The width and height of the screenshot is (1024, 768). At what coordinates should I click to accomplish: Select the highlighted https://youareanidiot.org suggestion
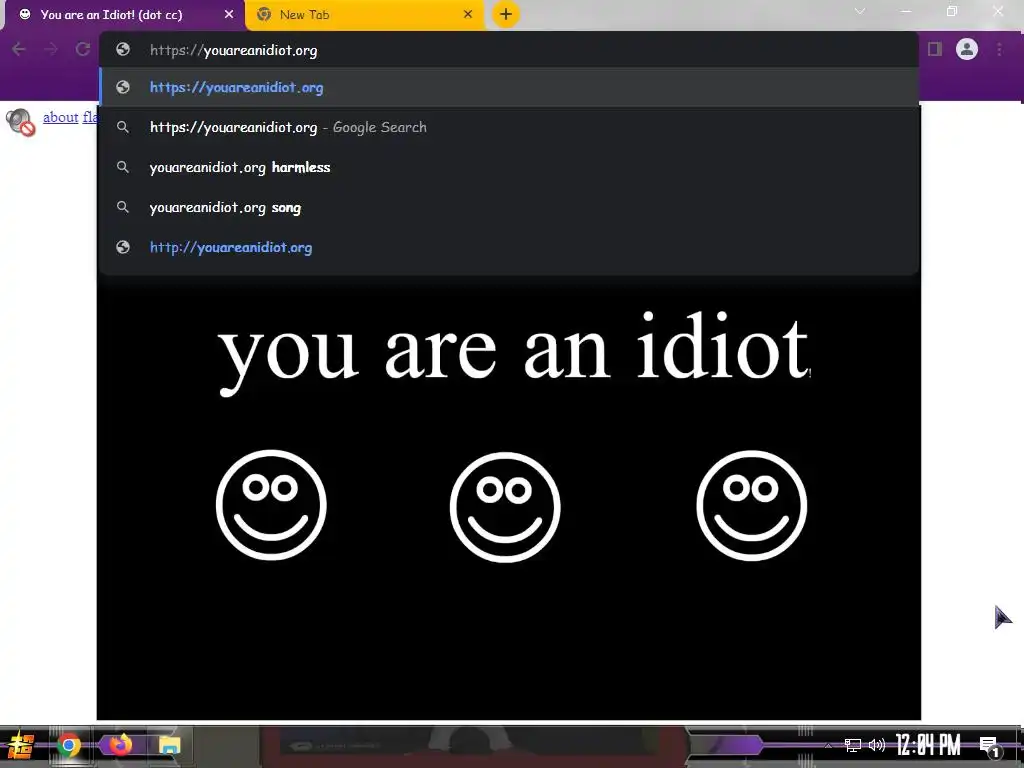coord(509,88)
